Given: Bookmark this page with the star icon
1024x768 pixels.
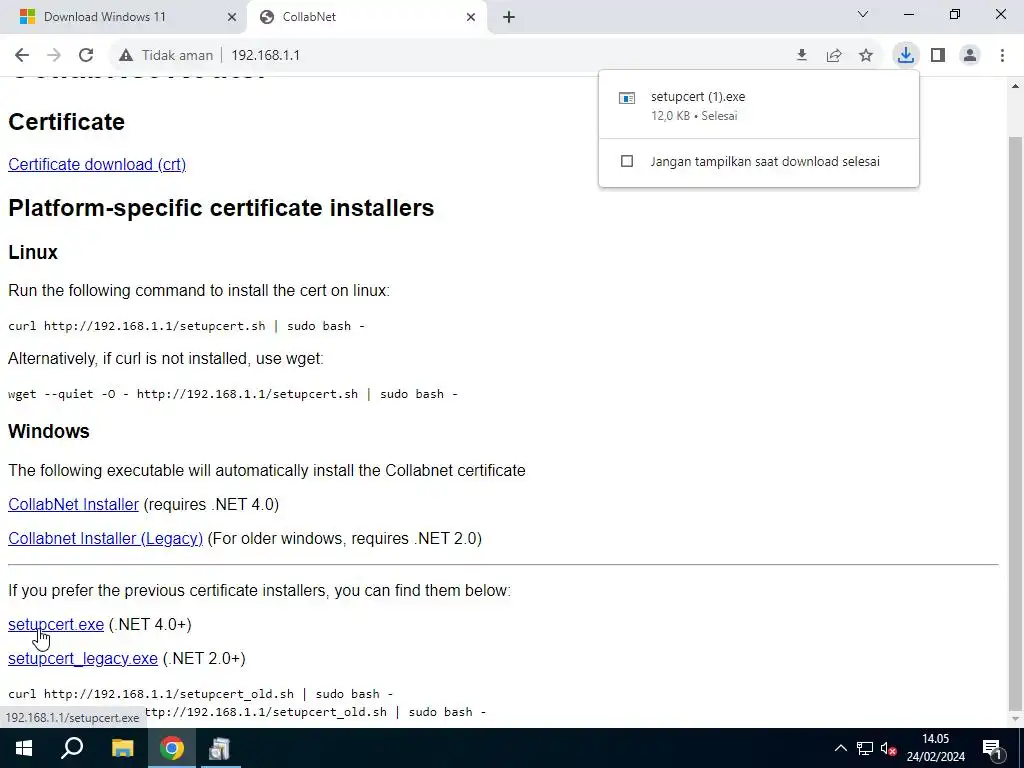Looking at the screenshot, I should 866,56.
